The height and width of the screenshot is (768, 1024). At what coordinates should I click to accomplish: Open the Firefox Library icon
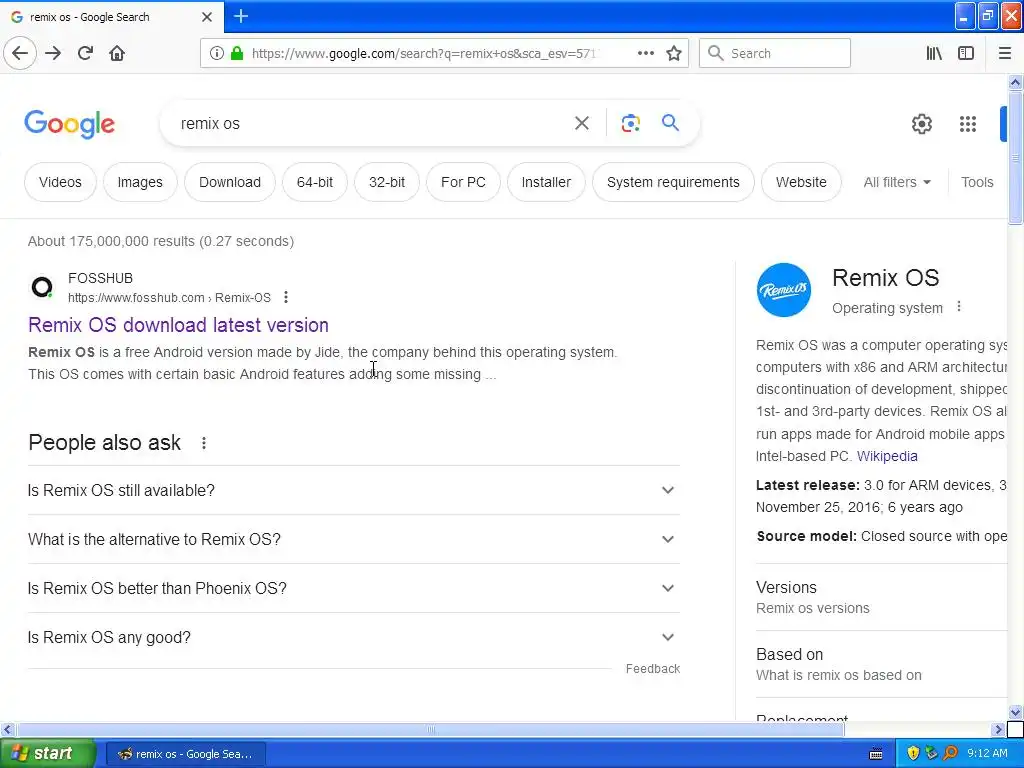934,53
